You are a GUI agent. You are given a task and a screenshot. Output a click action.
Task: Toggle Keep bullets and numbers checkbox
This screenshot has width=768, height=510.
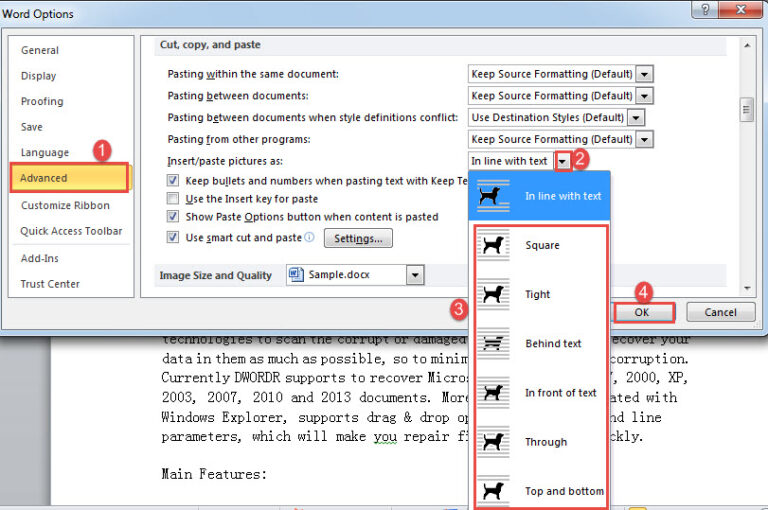coord(172,180)
